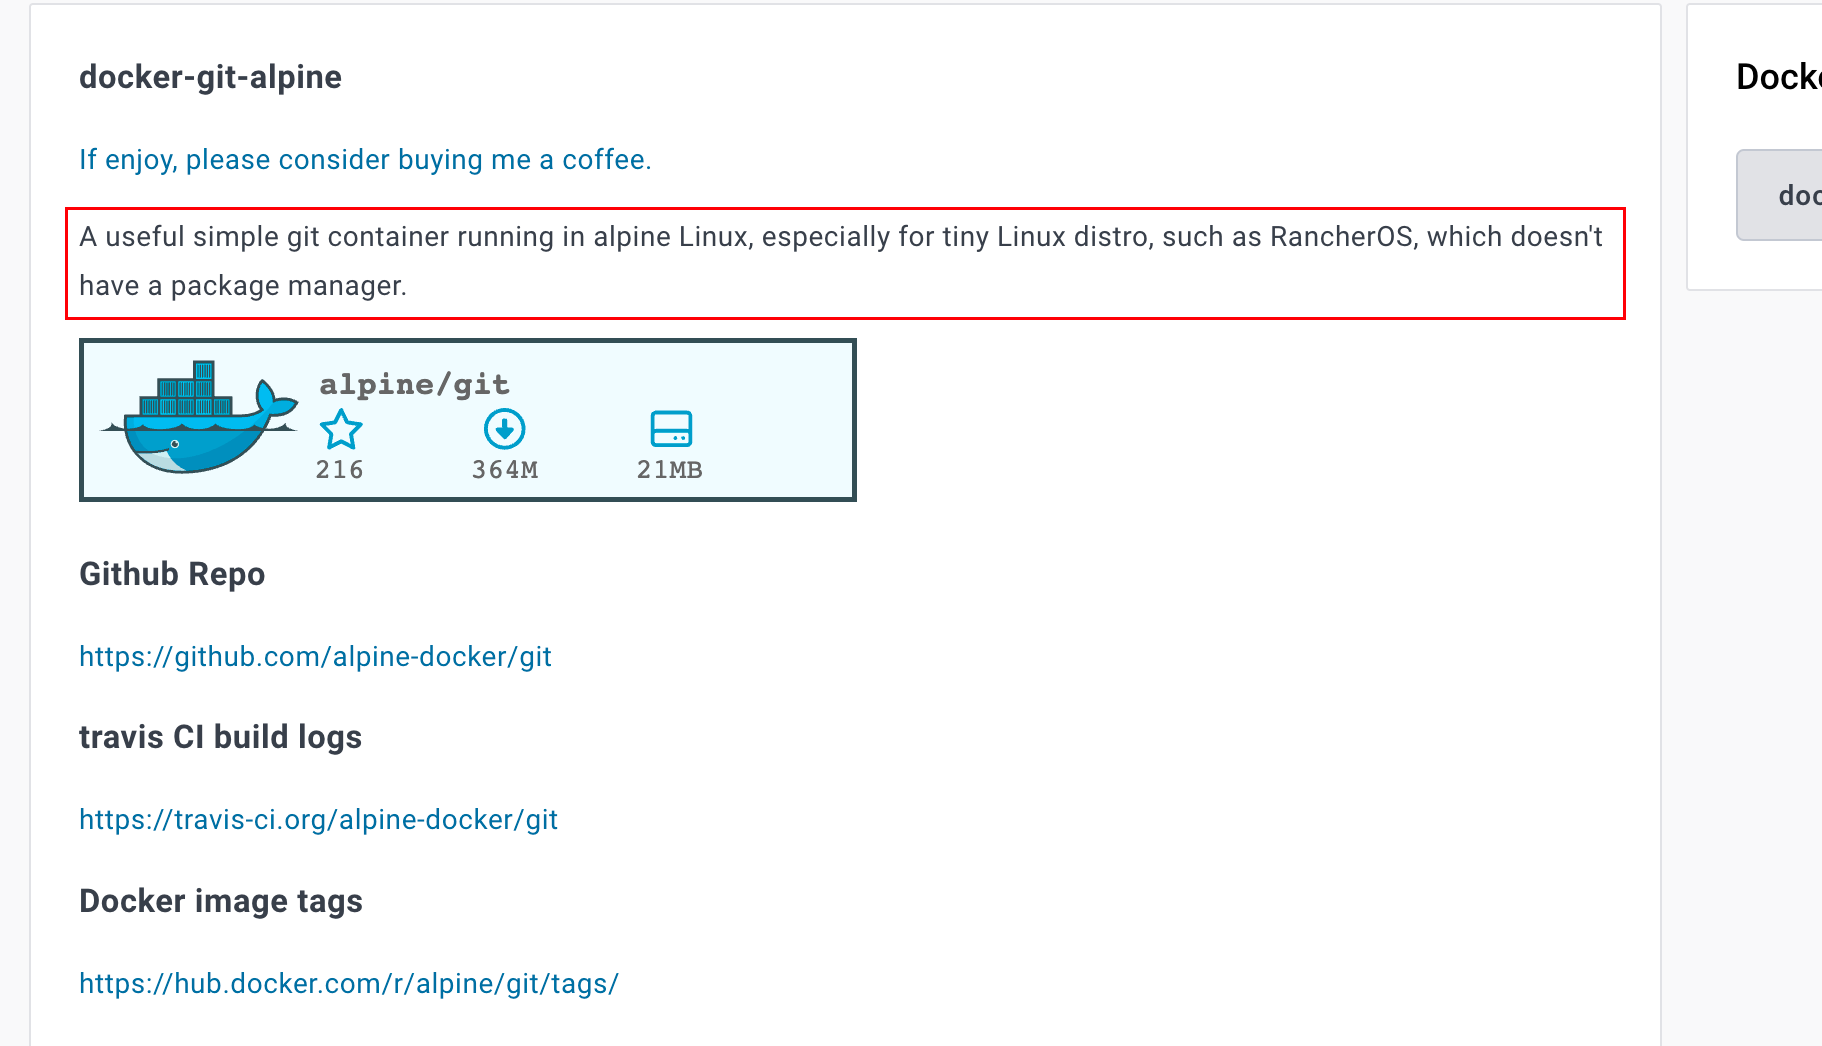1822x1046 pixels.
Task: Click the word RancherOS in the description
Action: pyautogui.click(x=1342, y=237)
